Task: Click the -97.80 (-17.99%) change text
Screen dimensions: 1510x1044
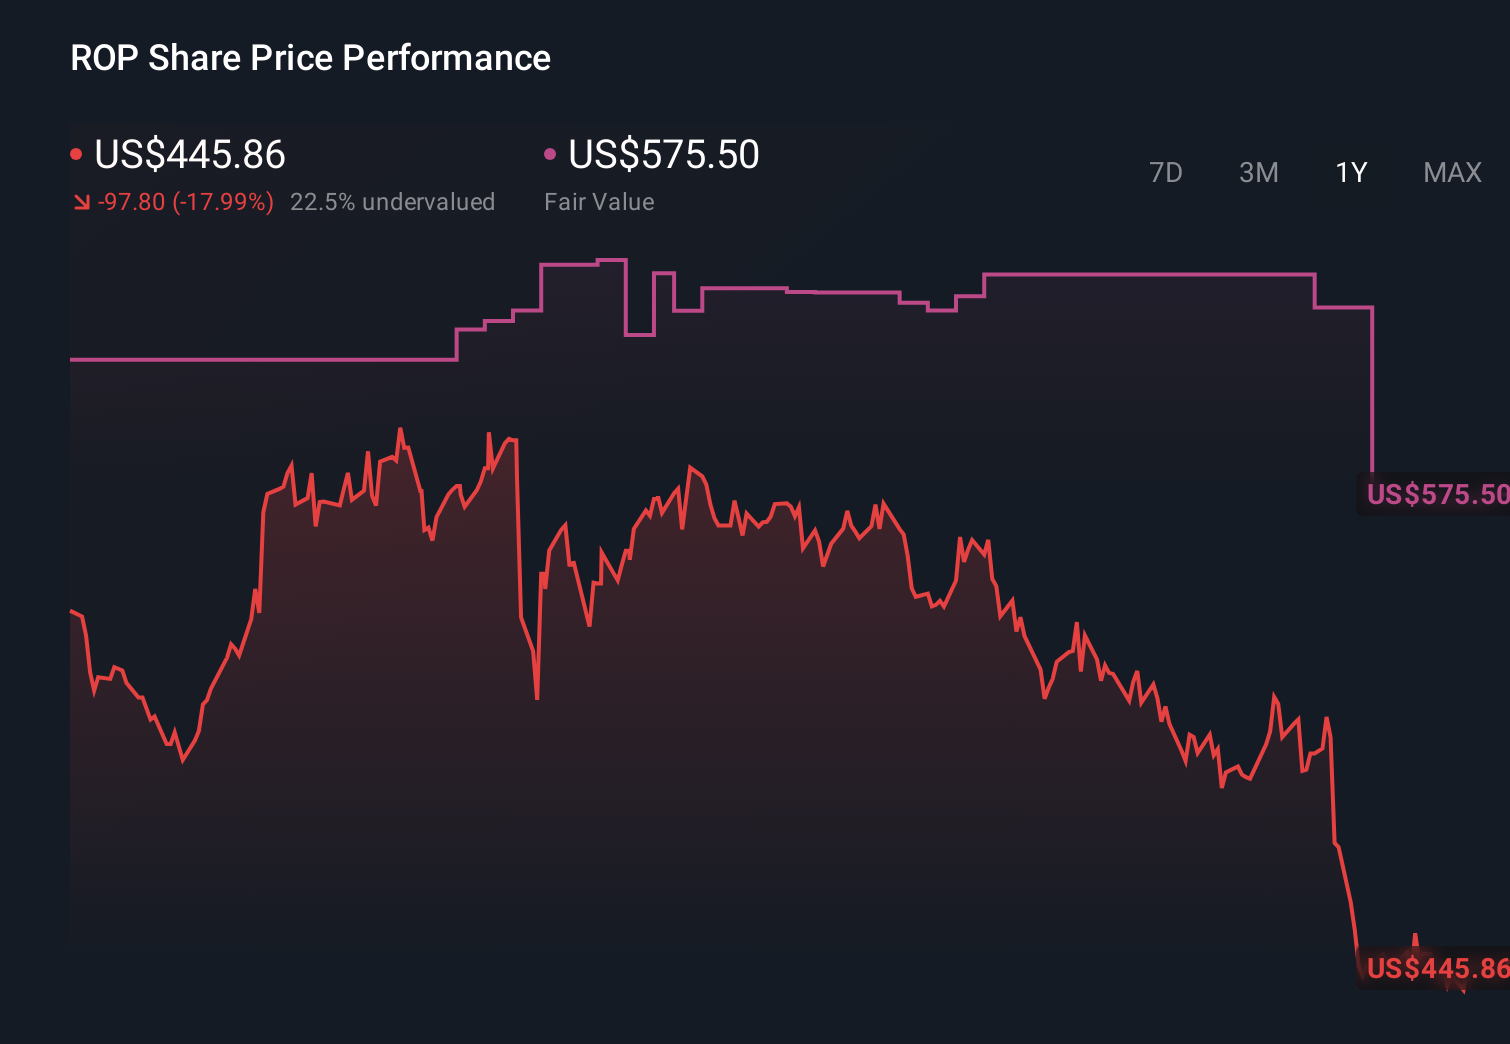Action: (x=185, y=202)
